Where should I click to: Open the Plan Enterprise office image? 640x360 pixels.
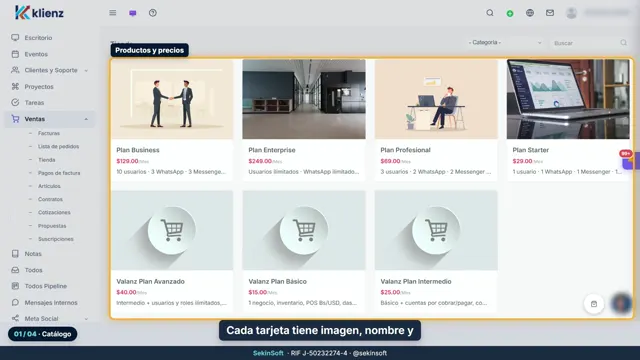[304, 99]
